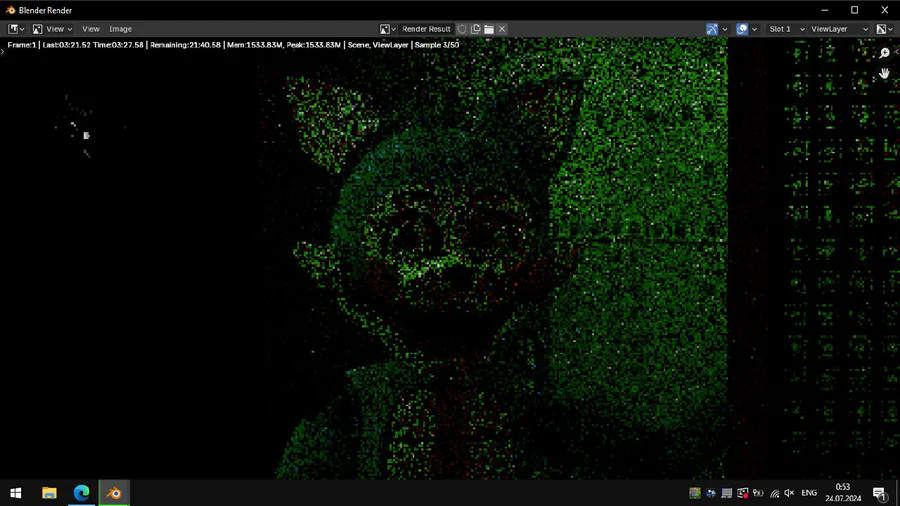Open Microsoft Edge from the taskbar
This screenshot has height=506, width=900.
82,493
